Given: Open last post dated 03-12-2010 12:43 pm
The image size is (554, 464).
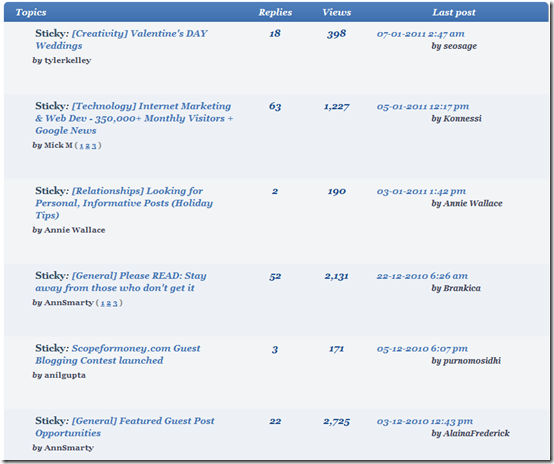Looking at the screenshot, I should coord(425,421).
